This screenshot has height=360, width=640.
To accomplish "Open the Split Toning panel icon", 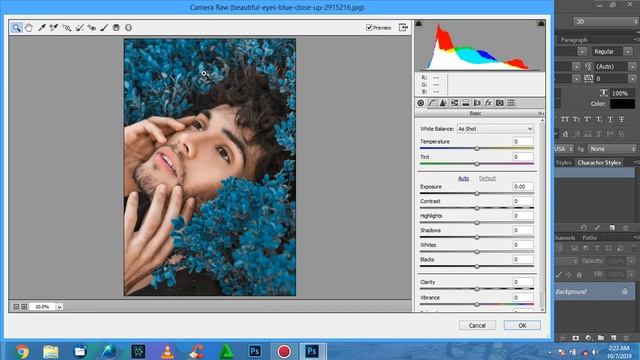I will (x=465, y=103).
